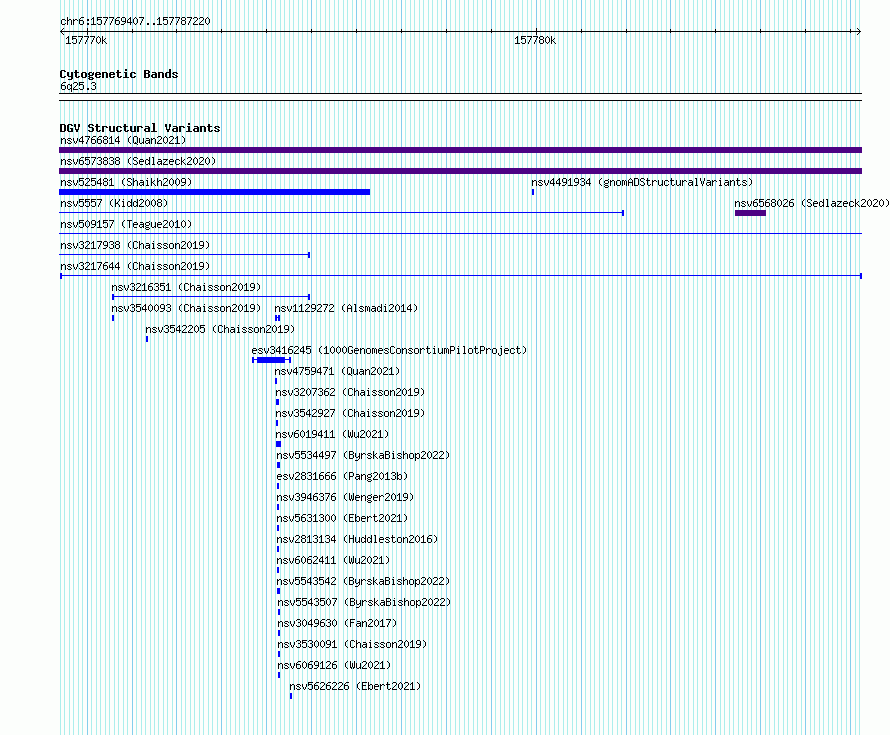Click the left arrow of the ruler
This screenshot has width=890, height=735.
click(62, 32)
